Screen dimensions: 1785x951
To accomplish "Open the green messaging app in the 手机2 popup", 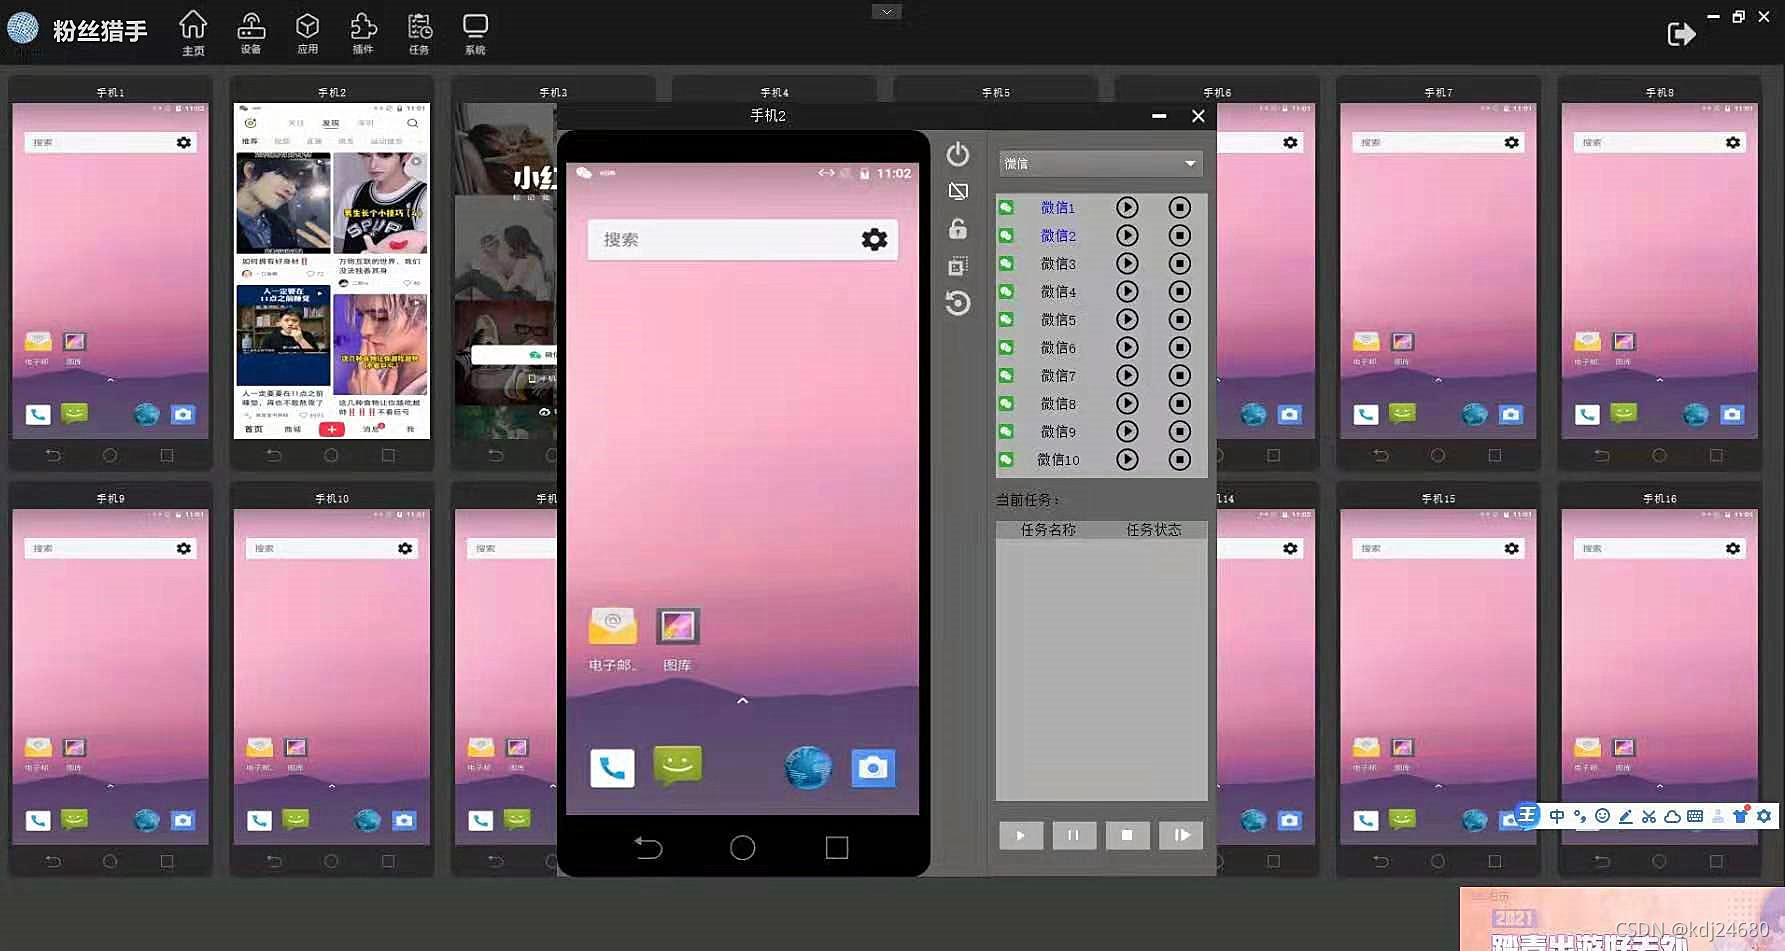I will [x=677, y=766].
